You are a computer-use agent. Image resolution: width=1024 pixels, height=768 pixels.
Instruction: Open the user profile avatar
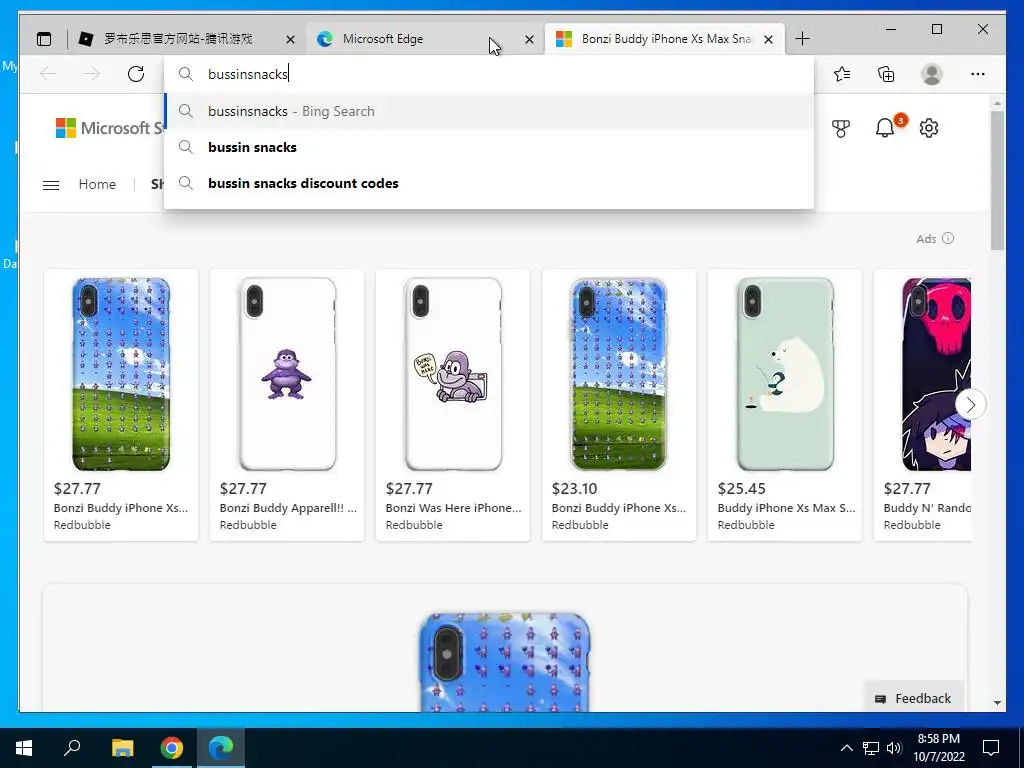click(x=932, y=74)
